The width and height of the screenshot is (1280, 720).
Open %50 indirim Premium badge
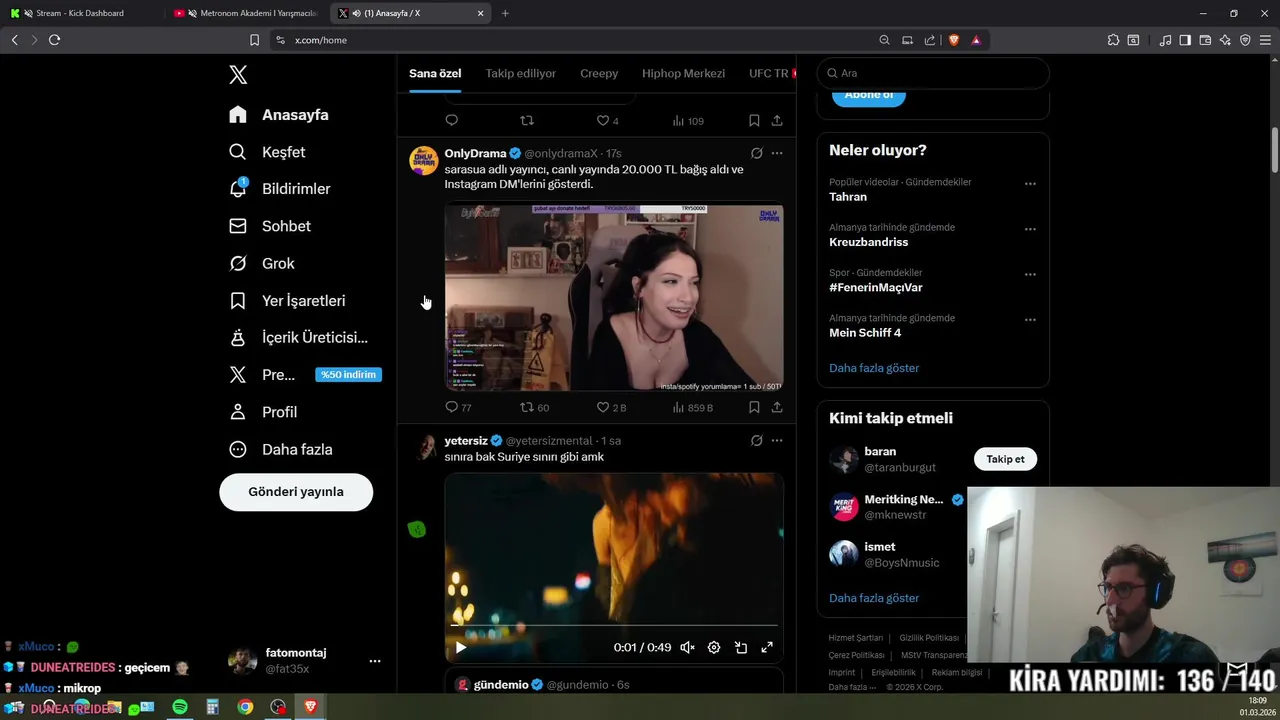click(x=349, y=375)
